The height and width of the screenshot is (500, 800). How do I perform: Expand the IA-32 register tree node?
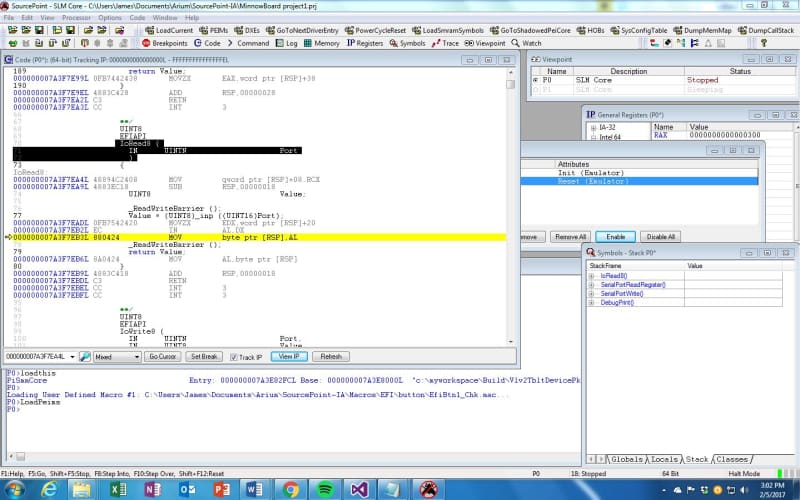pyautogui.click(x=593, y=128)
